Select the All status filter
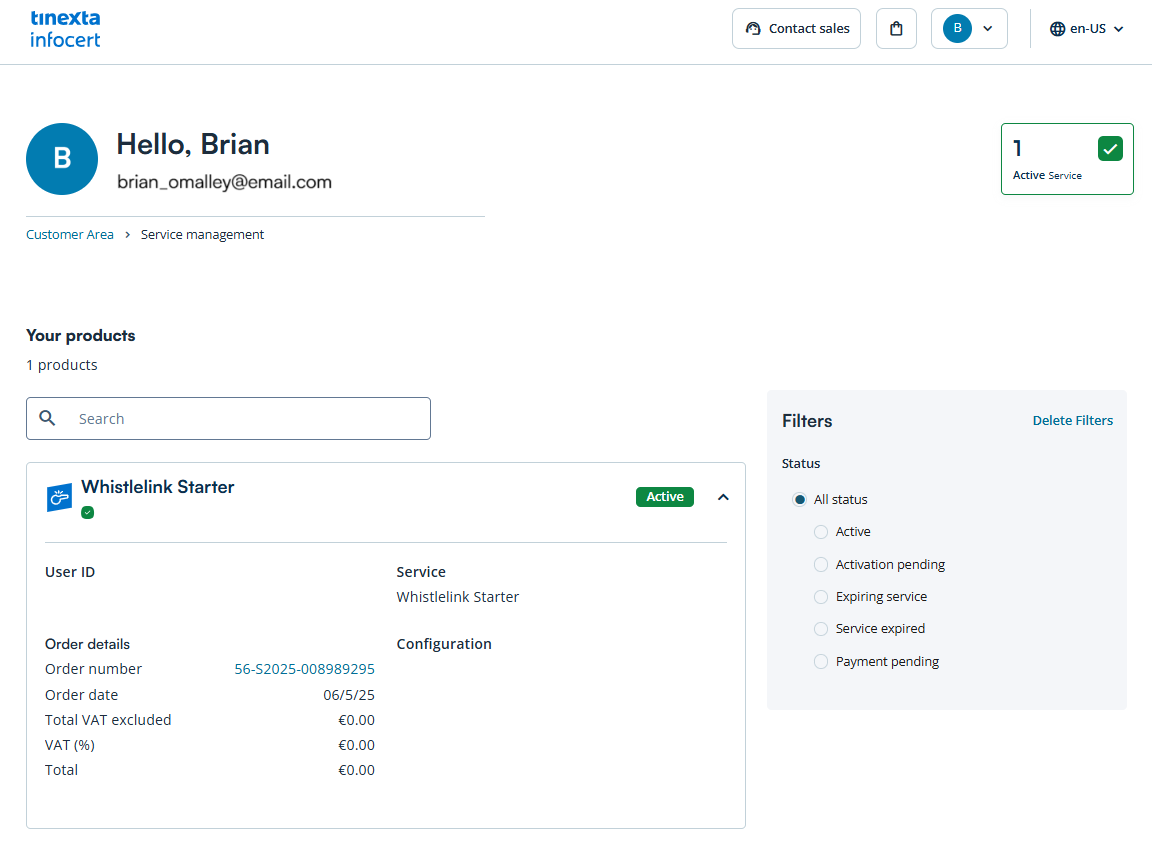Screen dimensions: 1152x852 coord(800,499)
